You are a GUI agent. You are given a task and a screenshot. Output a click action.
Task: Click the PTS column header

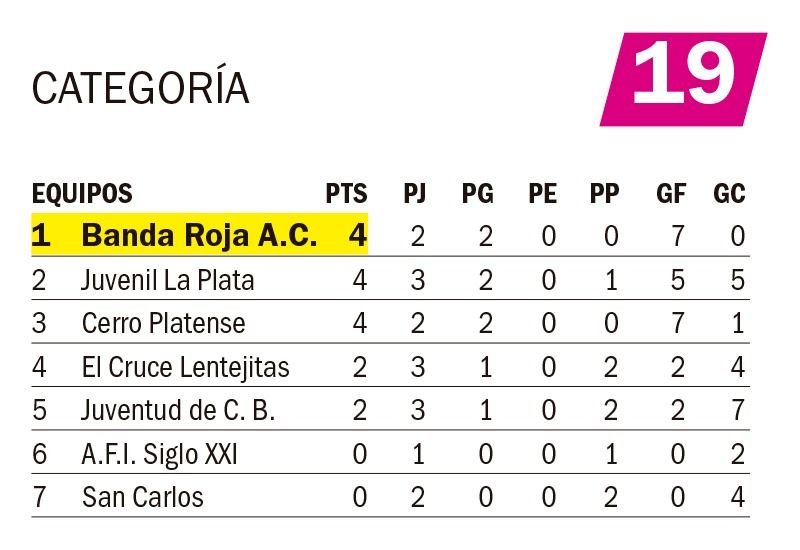click(346, 193)
